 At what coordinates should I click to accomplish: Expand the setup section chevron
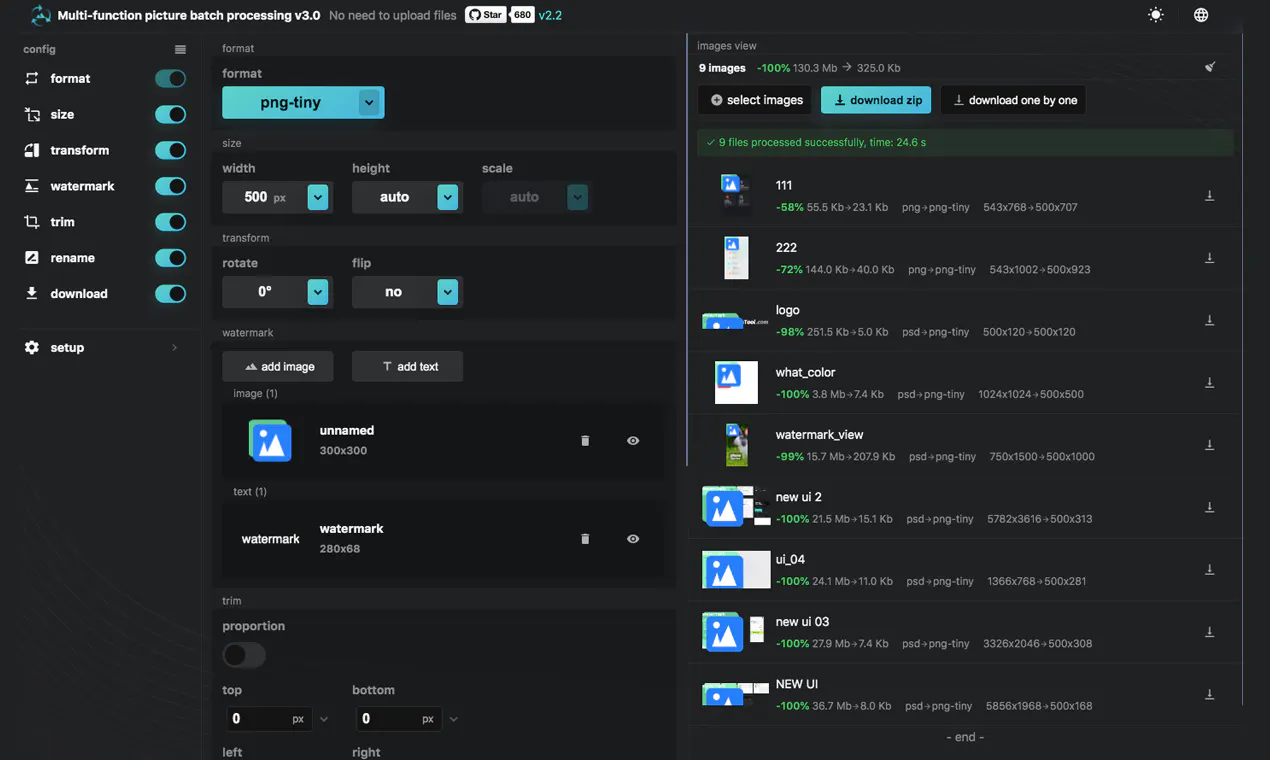pos(175,348)
